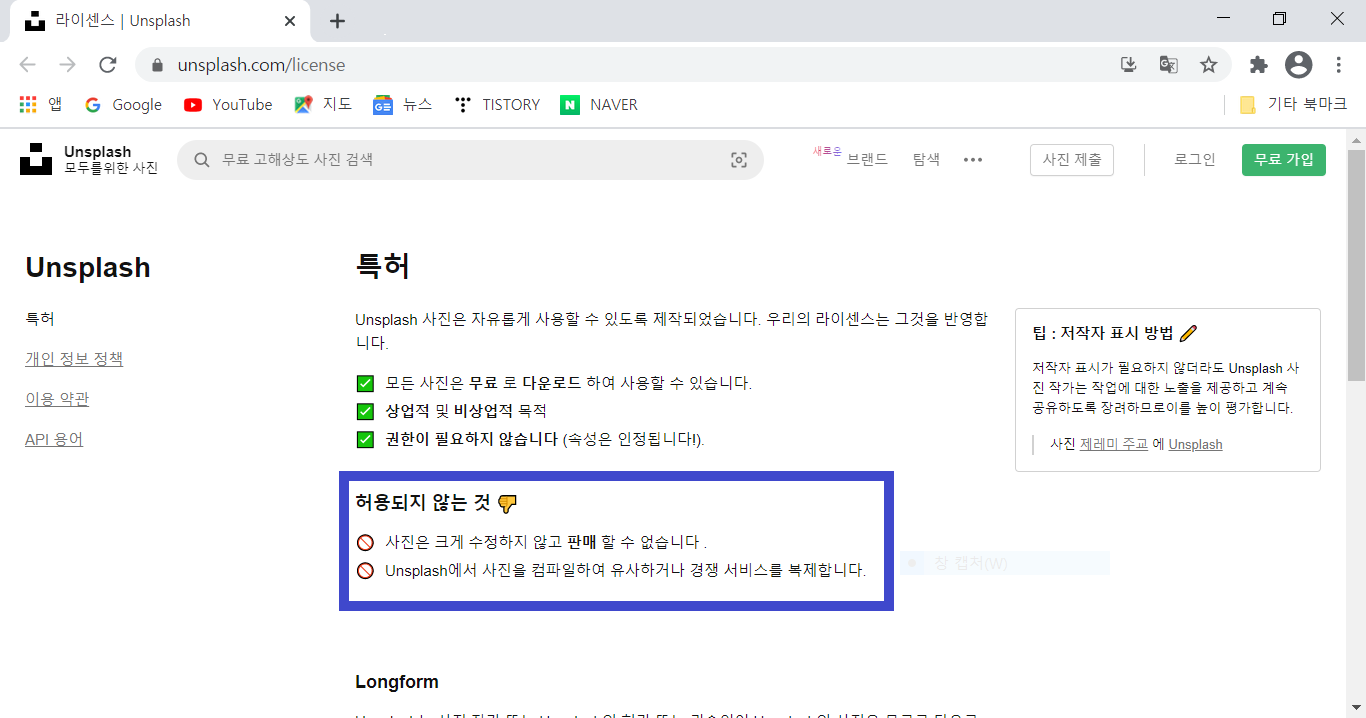Select 특허 in the sidebar
Viewport: 1366px width, 718px height.
pos(40,319)
